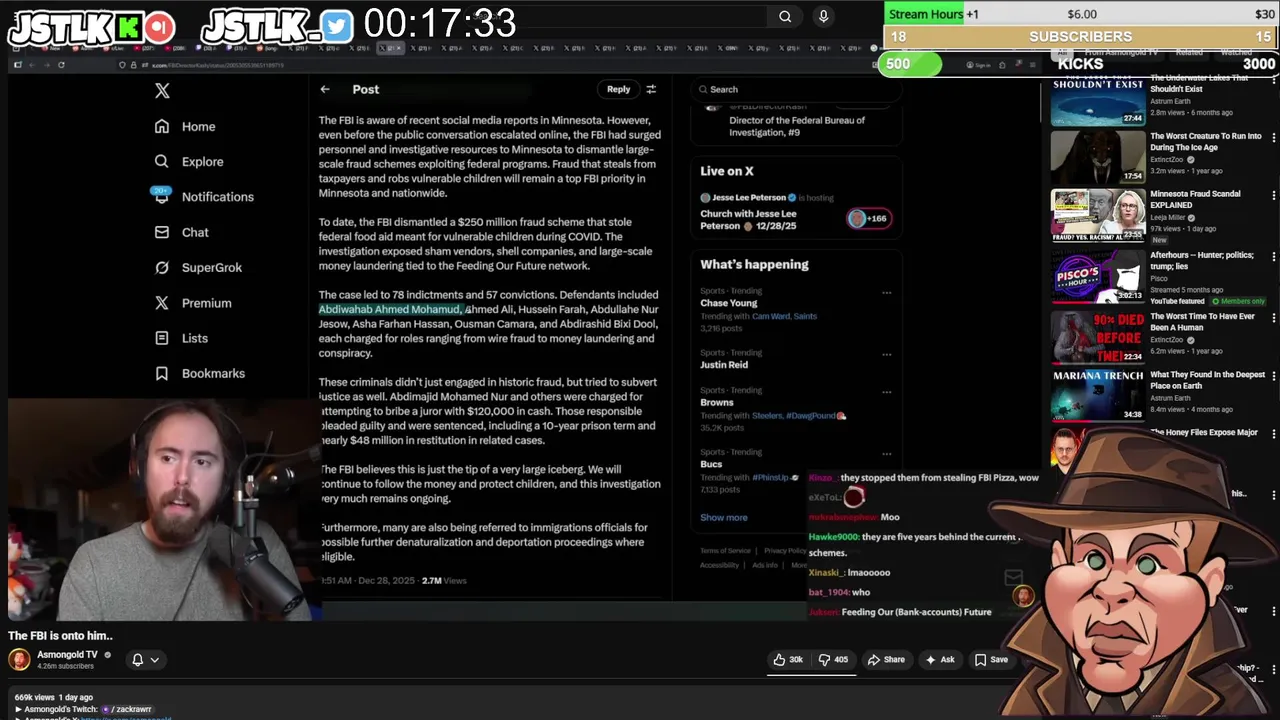The height and width of the screenshot is (720, 1280).
Task: Open menu for Underwater Lakes video
Action: pos(1273,80)
